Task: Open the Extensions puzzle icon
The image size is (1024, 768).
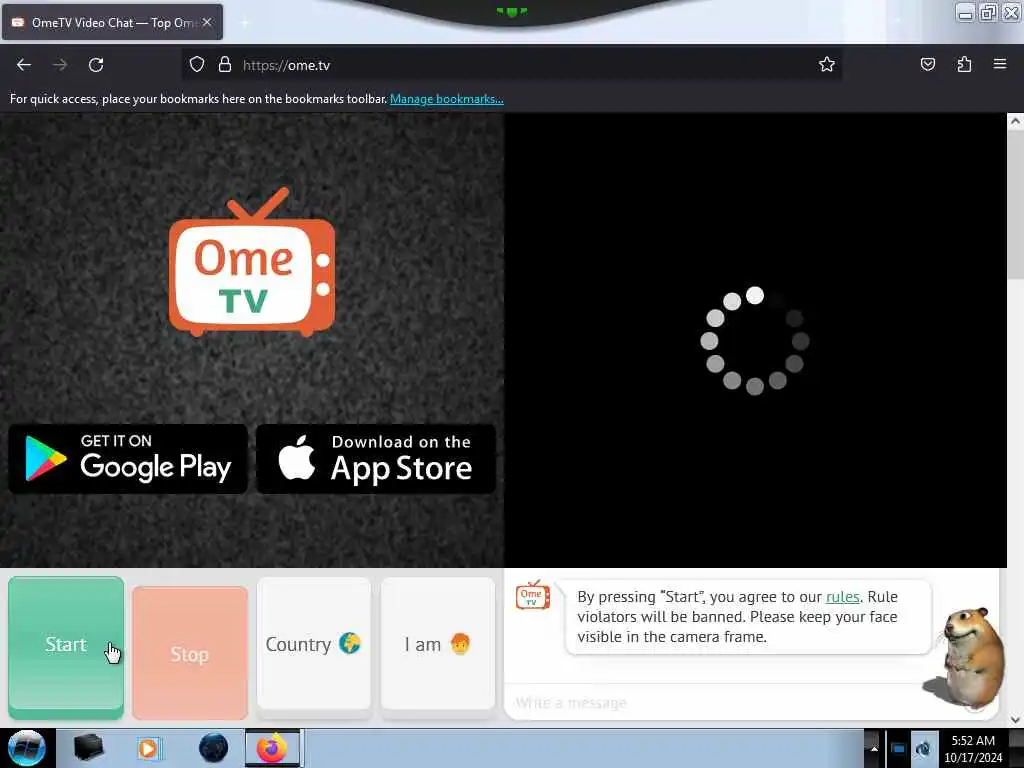Action: (964, 64)
